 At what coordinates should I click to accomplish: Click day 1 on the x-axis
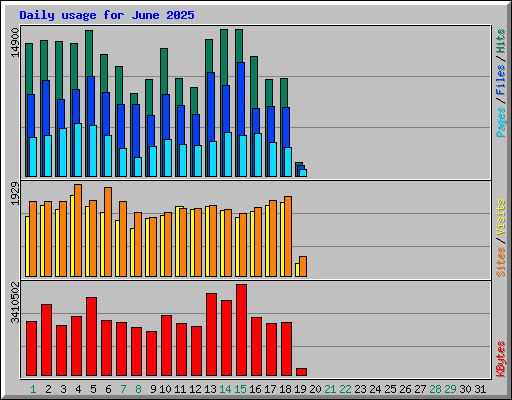tap(33, 389)
